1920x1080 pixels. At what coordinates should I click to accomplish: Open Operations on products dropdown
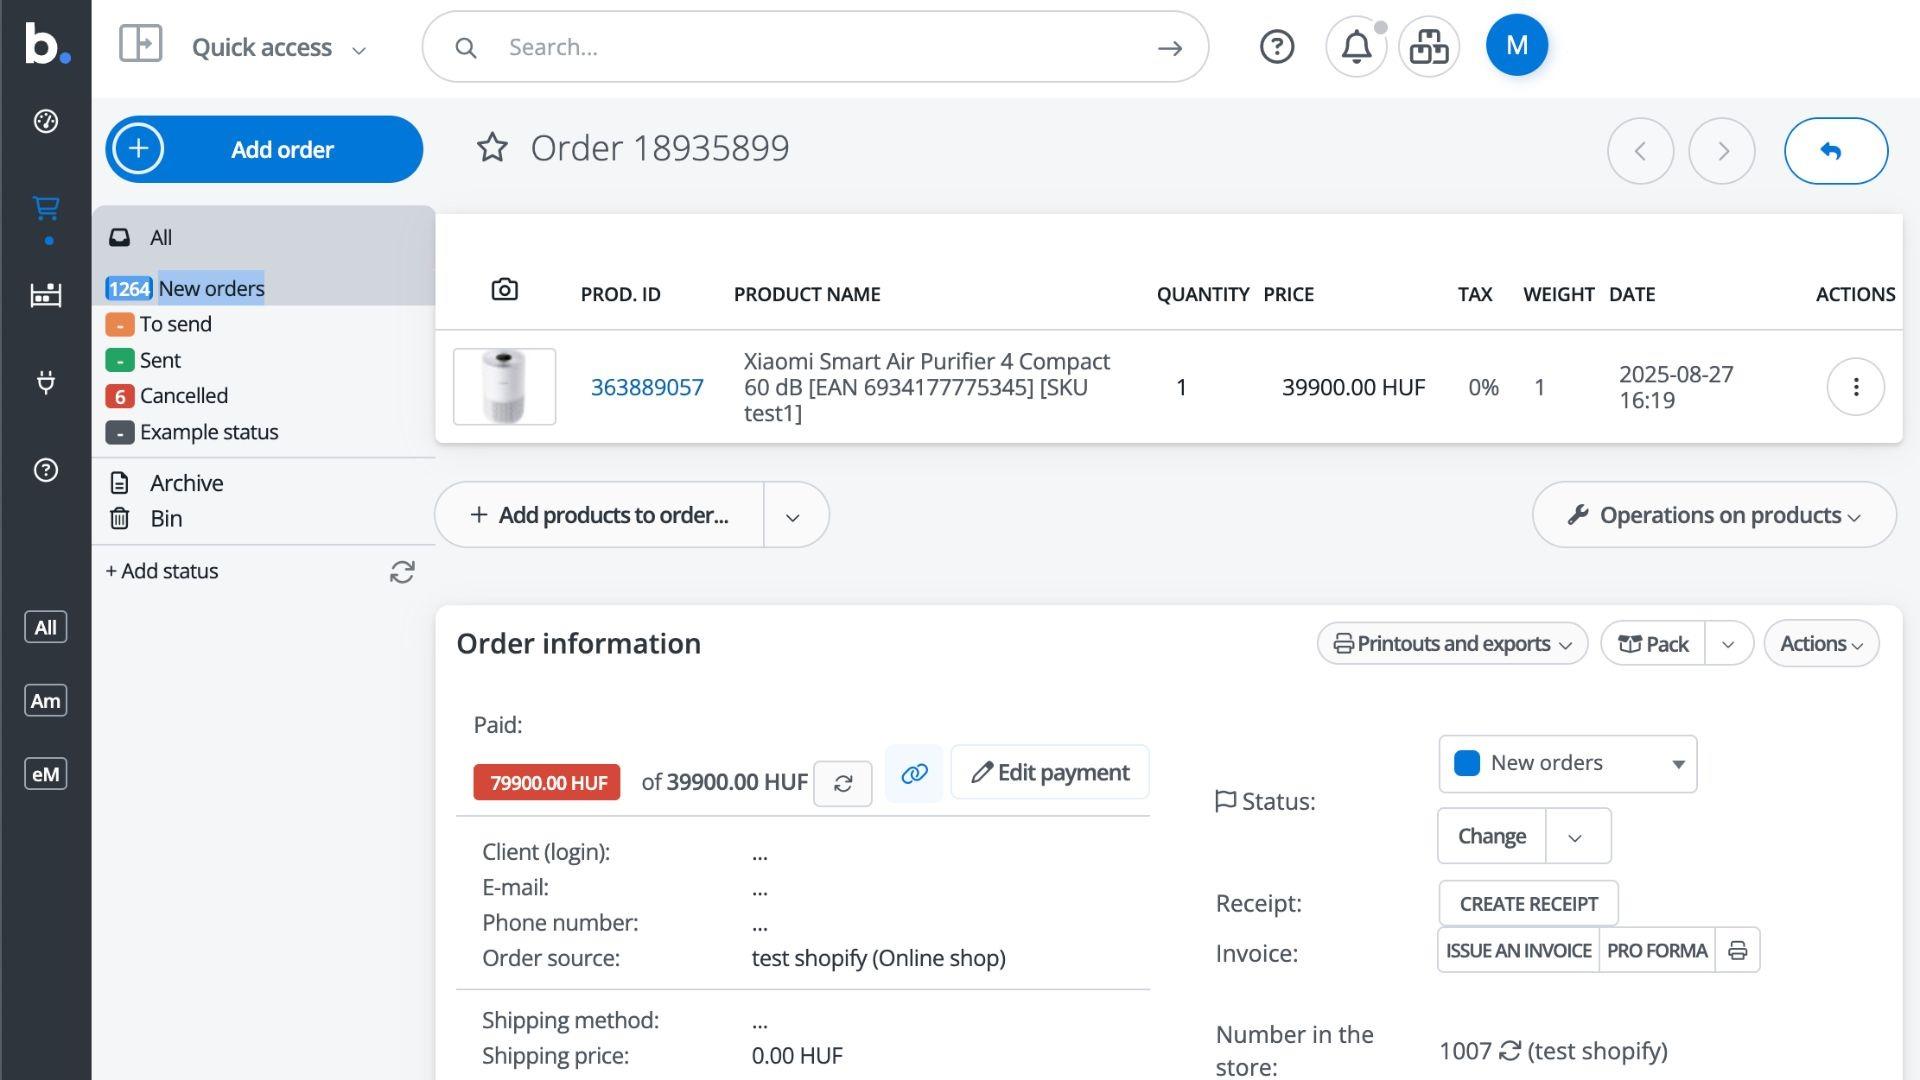tap(1714, 515)
